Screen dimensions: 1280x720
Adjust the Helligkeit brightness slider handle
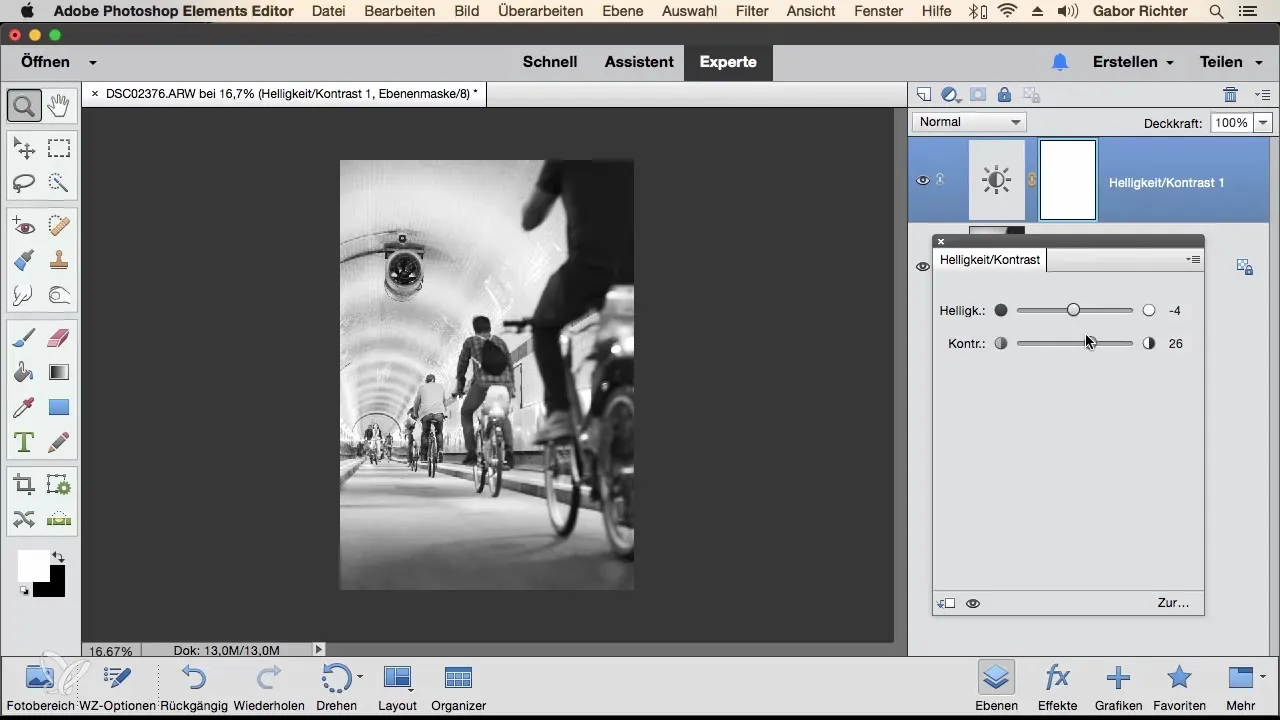click(1073, 310)
